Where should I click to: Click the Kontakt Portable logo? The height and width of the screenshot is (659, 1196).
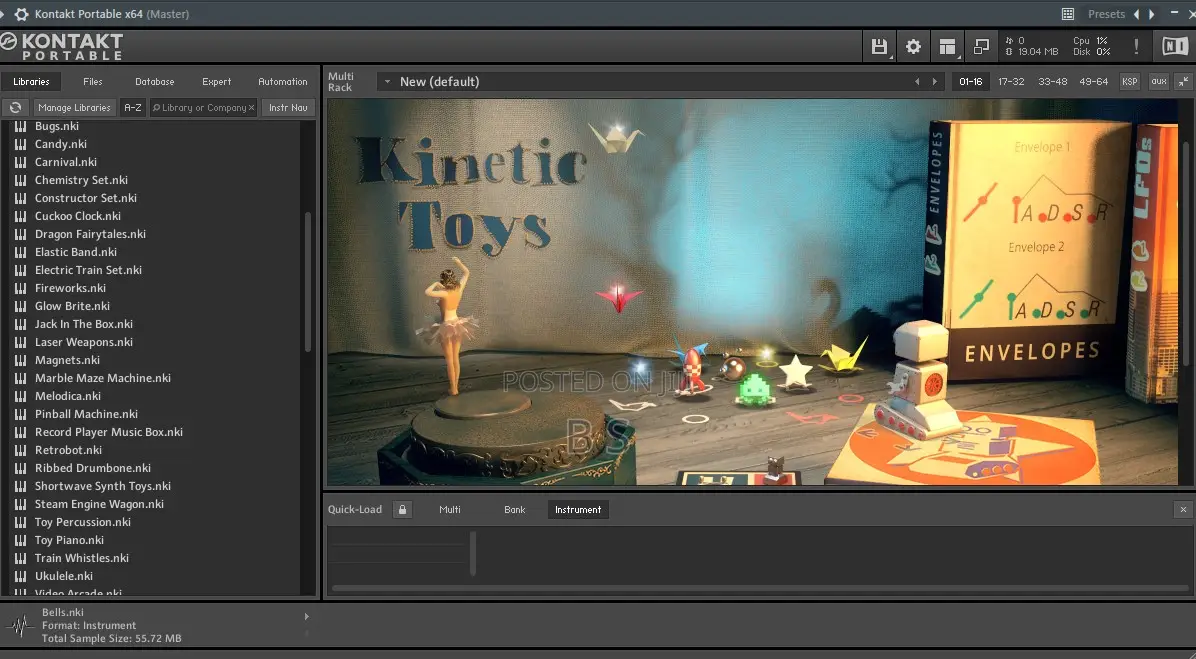click(x=63, y=47)
